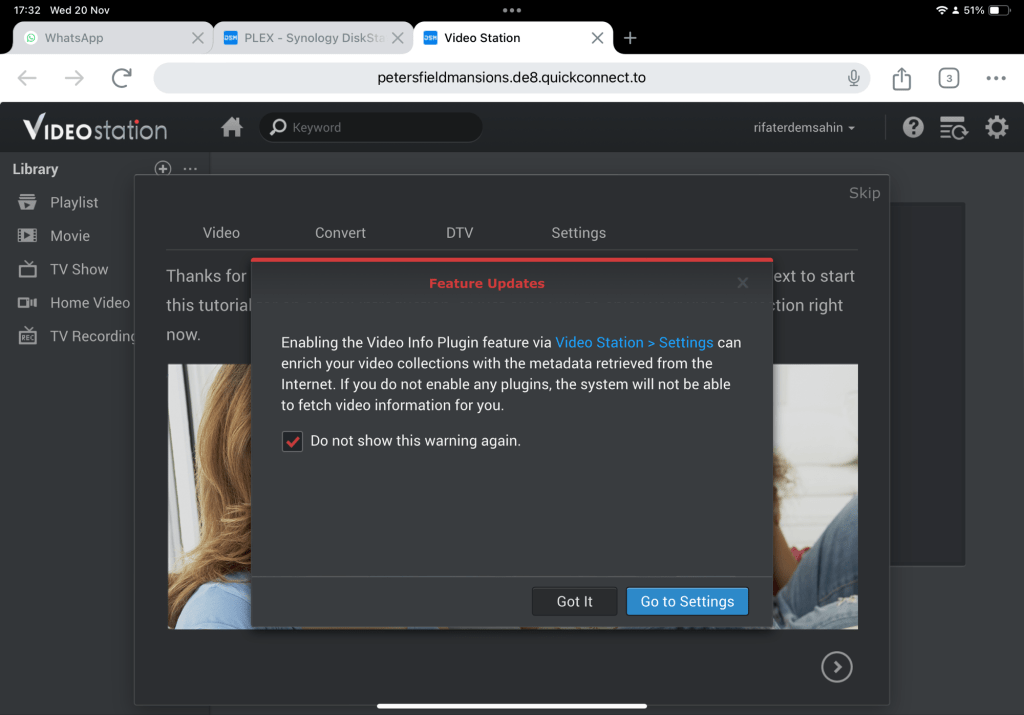Click the Keyword search field

(371, 127)
